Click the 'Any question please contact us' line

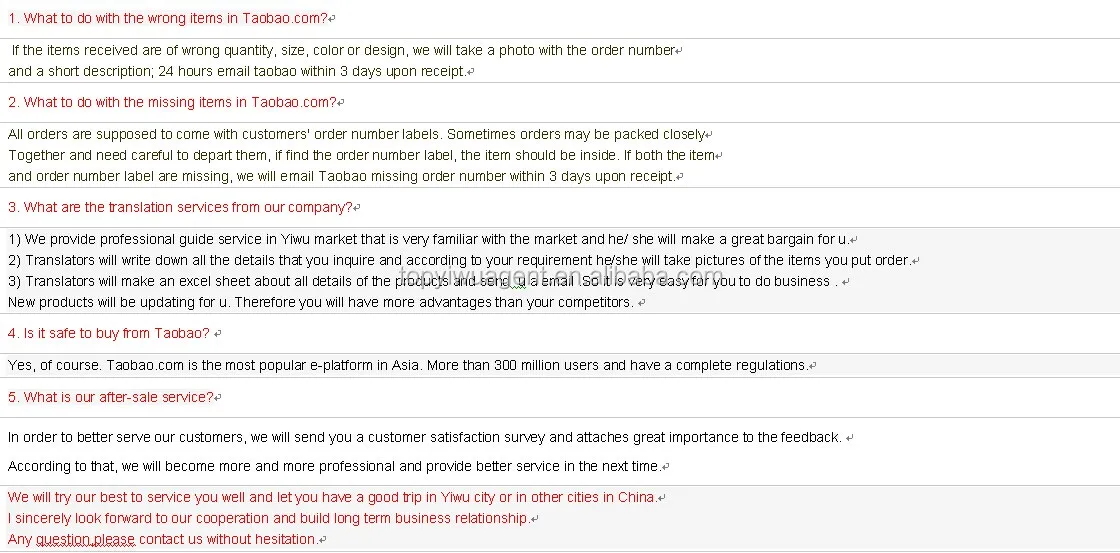click(163, 539)
